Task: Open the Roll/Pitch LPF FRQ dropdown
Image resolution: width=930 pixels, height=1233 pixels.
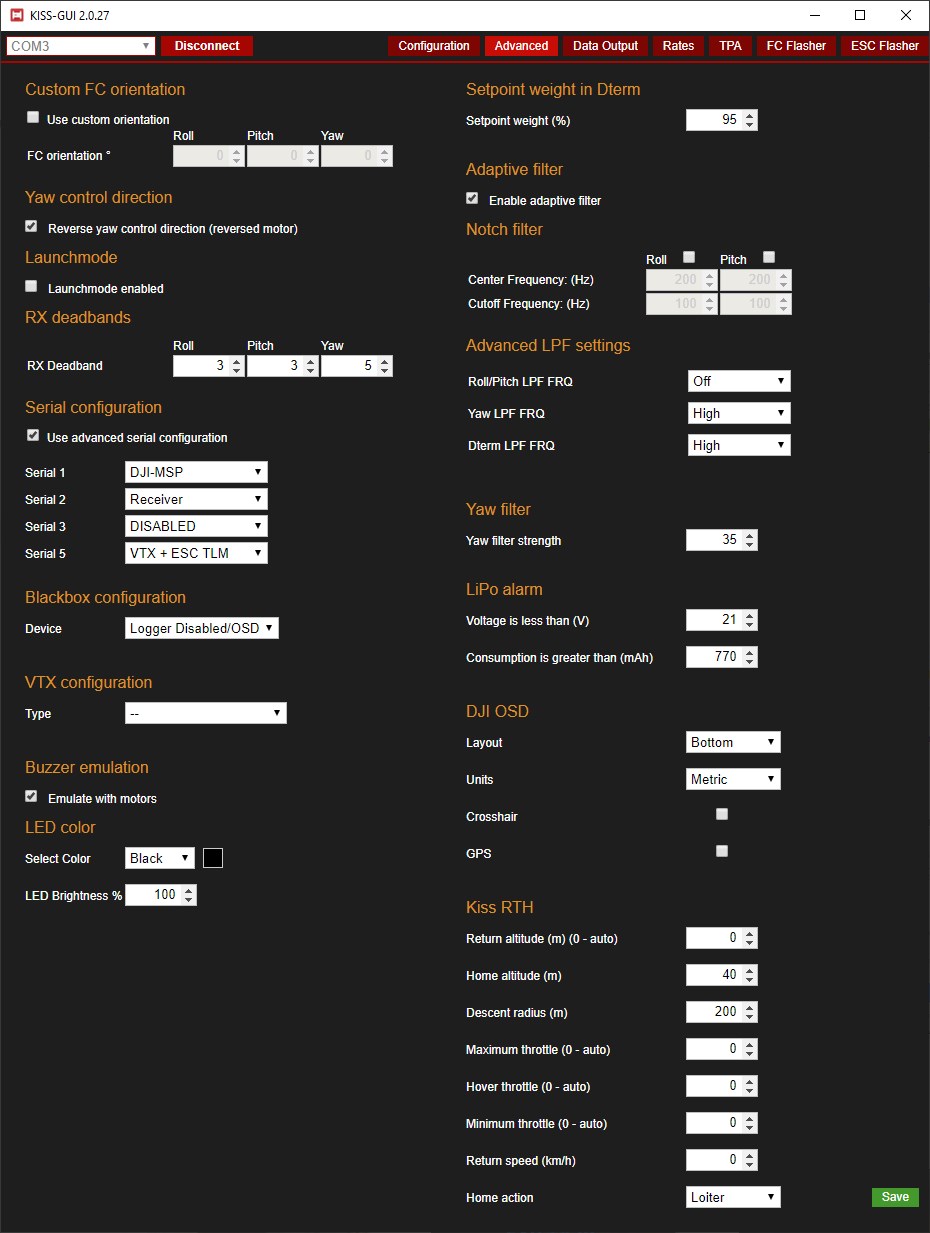Action: [x=740, y=381]
